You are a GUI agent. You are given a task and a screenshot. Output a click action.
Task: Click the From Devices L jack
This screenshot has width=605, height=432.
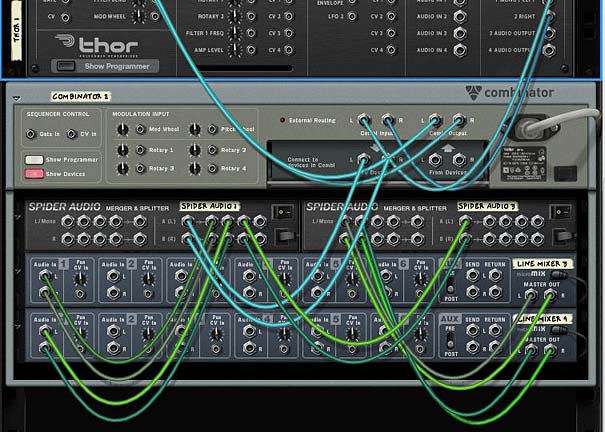coord(435,159)
